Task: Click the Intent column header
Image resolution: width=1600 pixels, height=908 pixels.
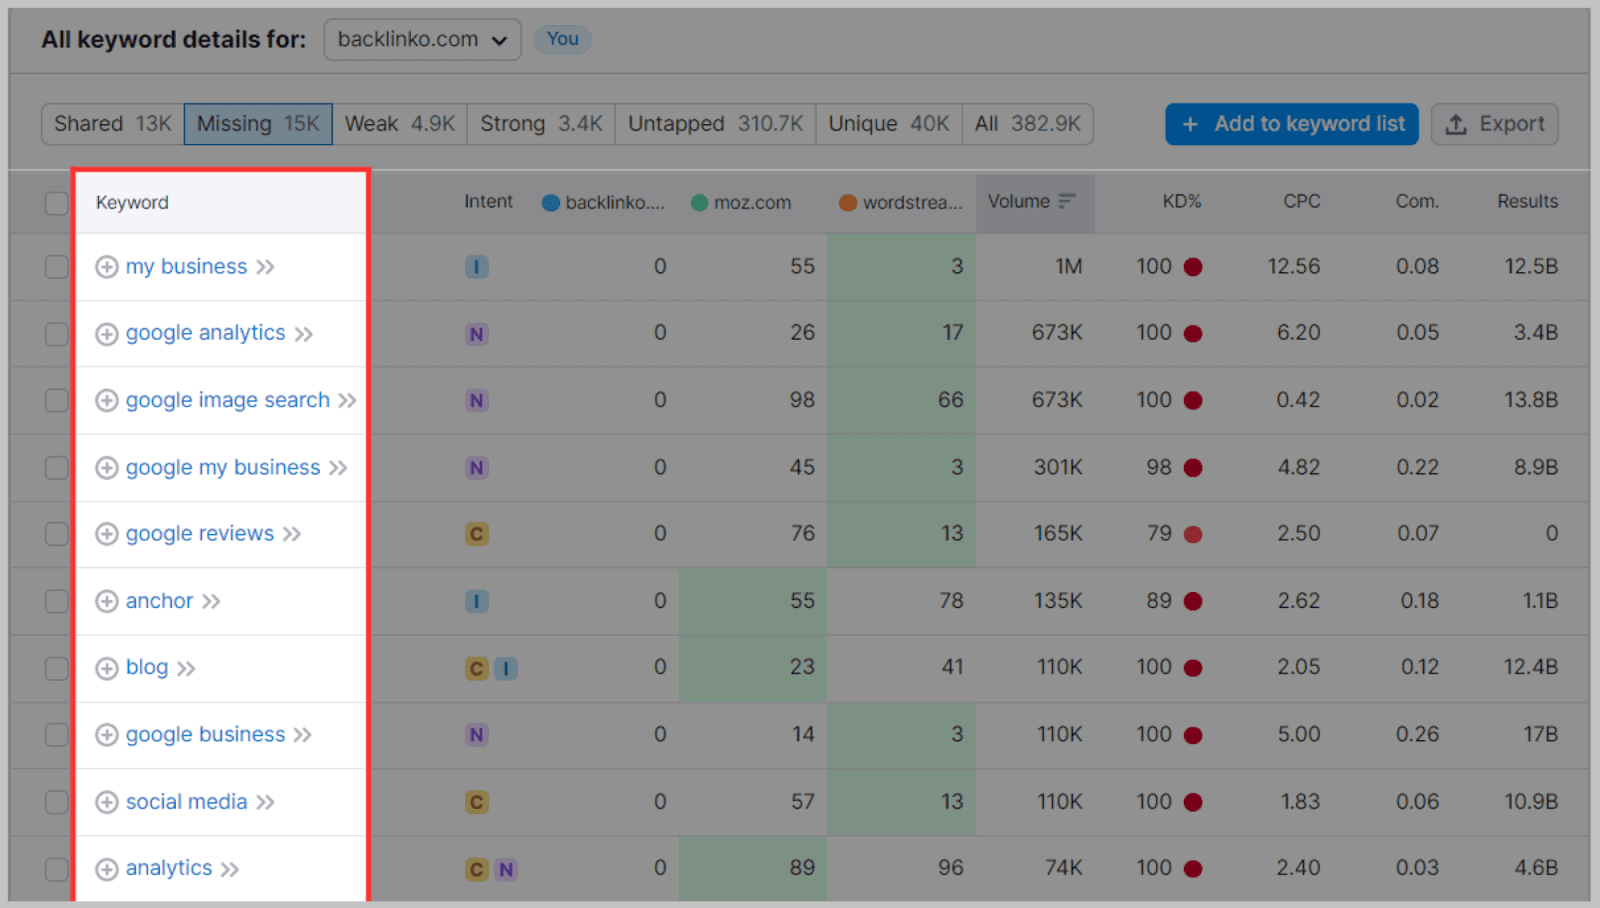Action: coord(488,201)
